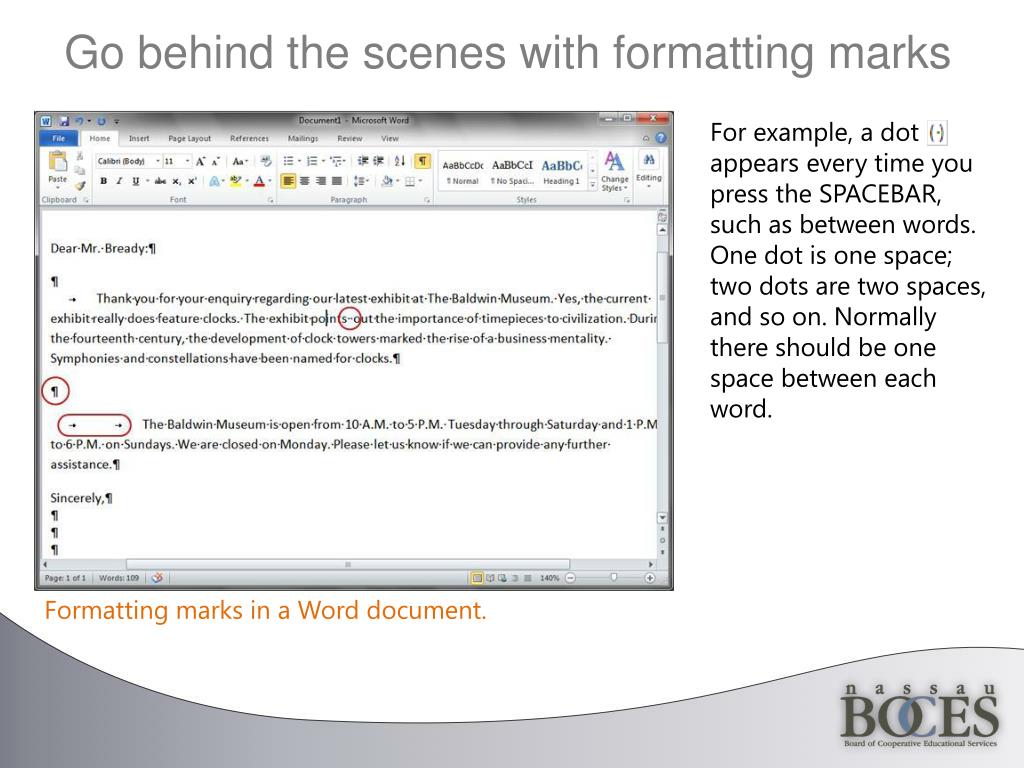Toggle Print Layout view in the status bar
The image size is (1024, 768).
click(477, 578)
